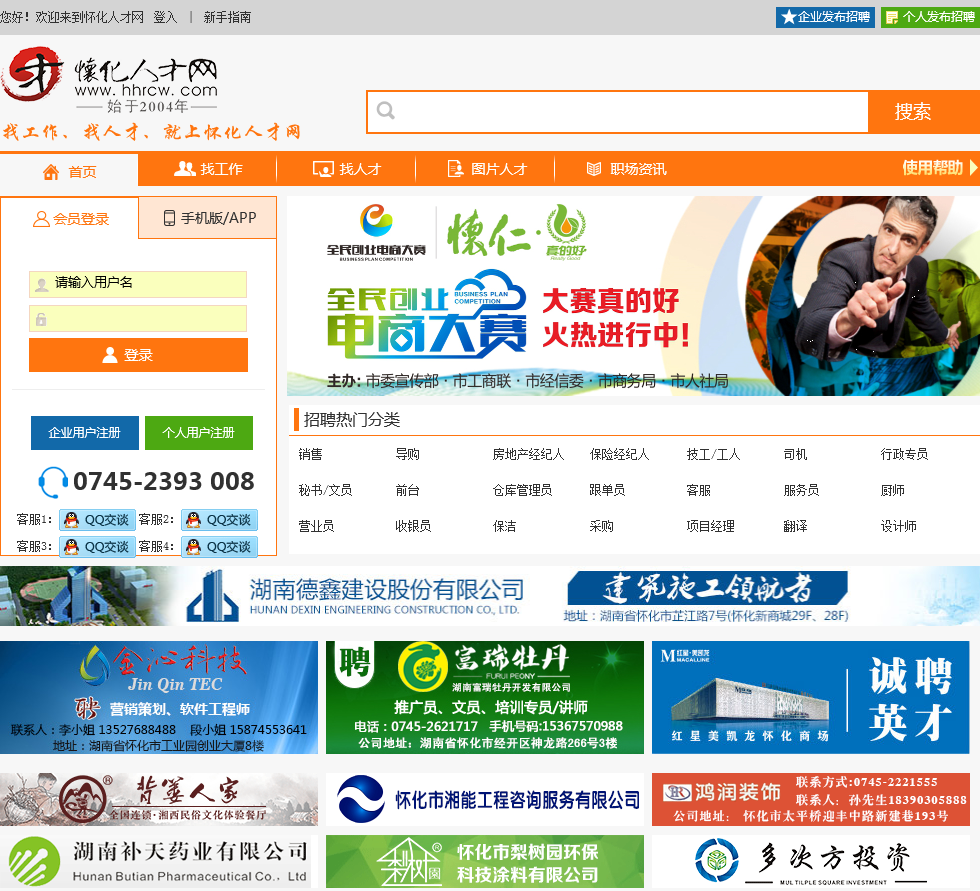Open the 房地产经纪人 job category
Screen dimensions: 980x891
[x=528, y=454]
